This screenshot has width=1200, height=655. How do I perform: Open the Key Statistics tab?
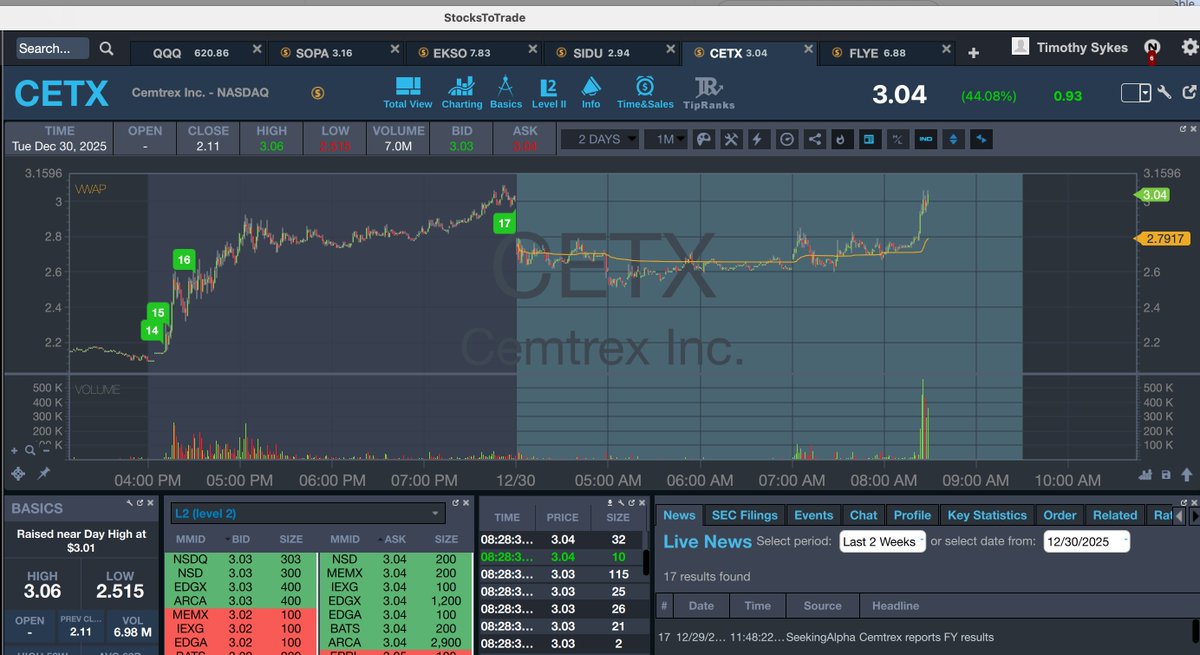[x=987, y=515]
